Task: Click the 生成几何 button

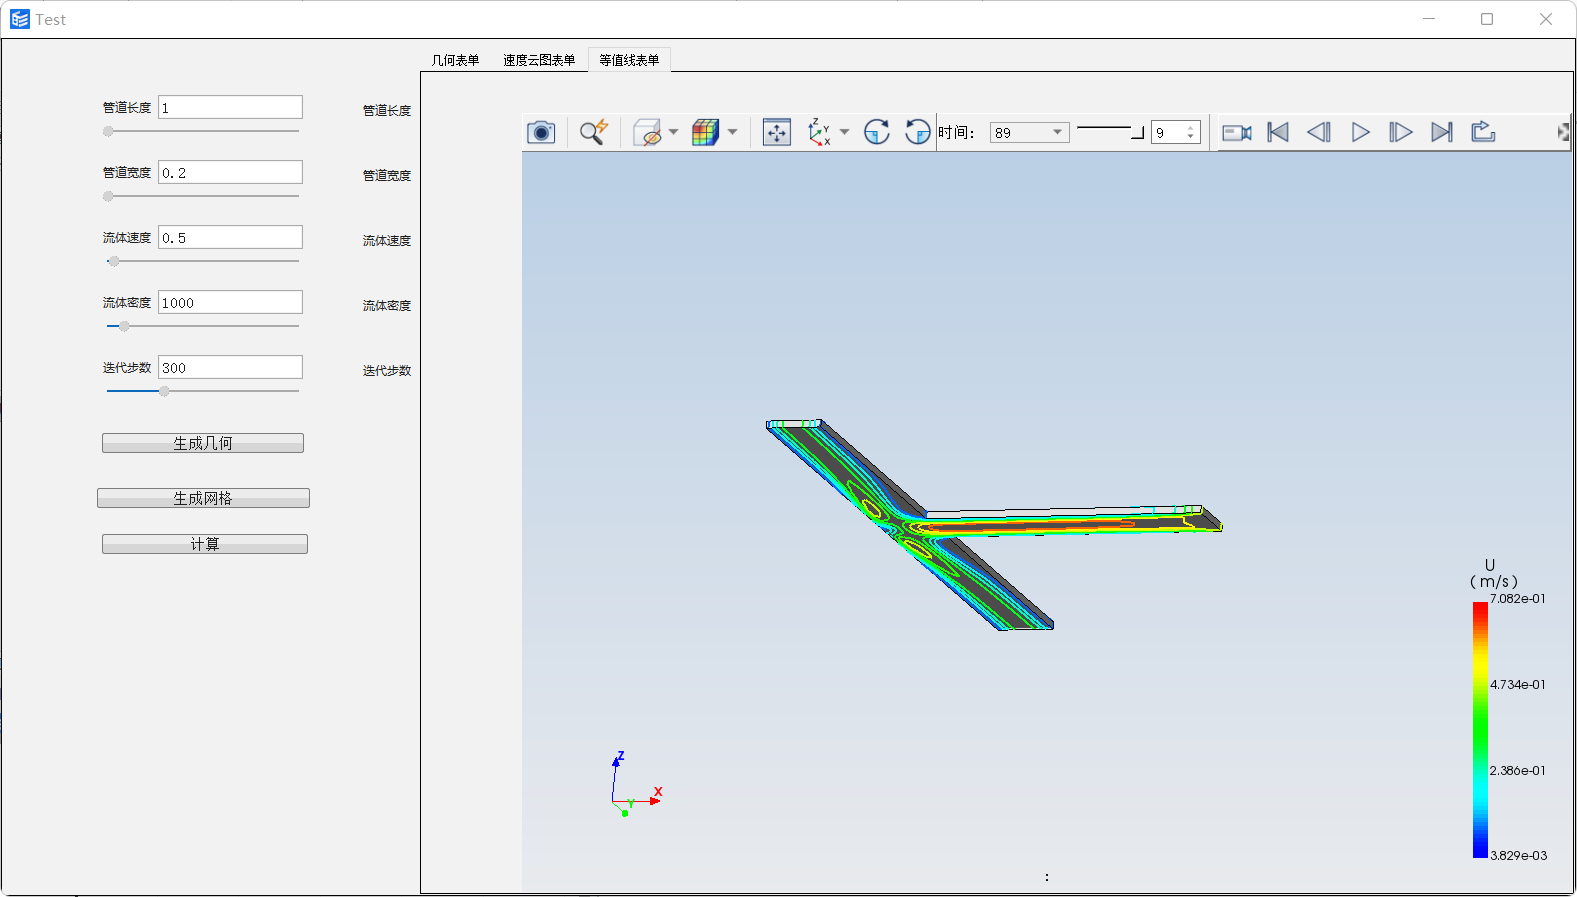Action: click(x=203, y=443)
